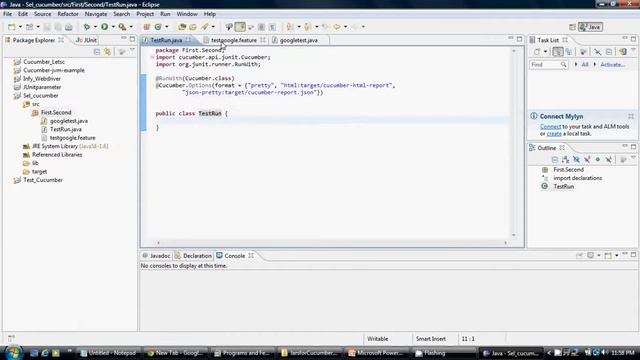Switch to the JUnit view tab

86,40
